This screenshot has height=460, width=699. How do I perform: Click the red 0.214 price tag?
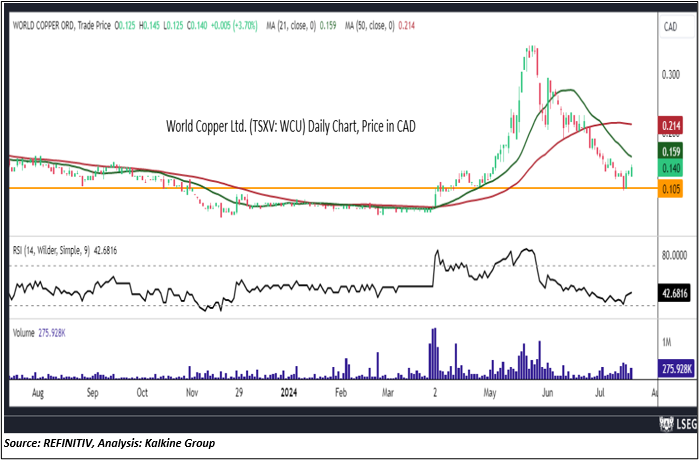[x=670, y=126]
